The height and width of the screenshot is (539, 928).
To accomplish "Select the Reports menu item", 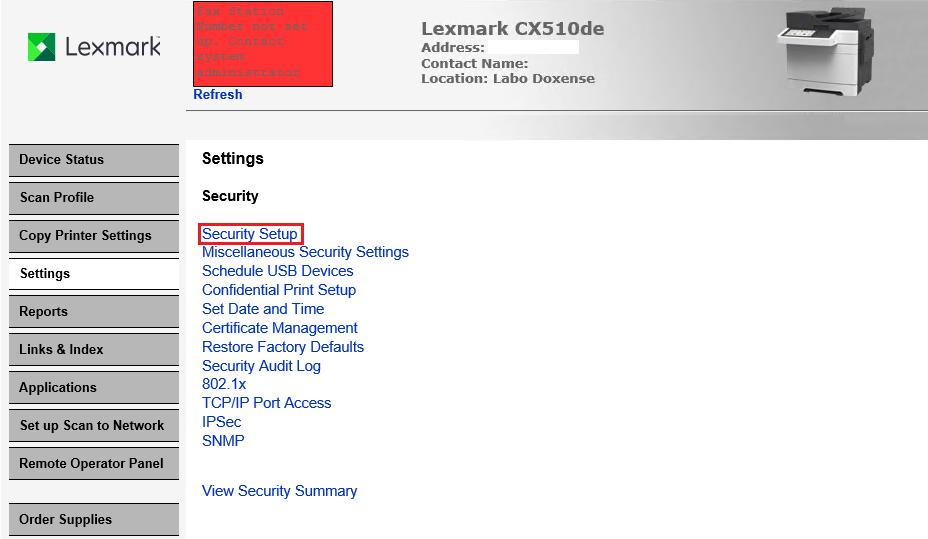I will click(x=93, y=312).
